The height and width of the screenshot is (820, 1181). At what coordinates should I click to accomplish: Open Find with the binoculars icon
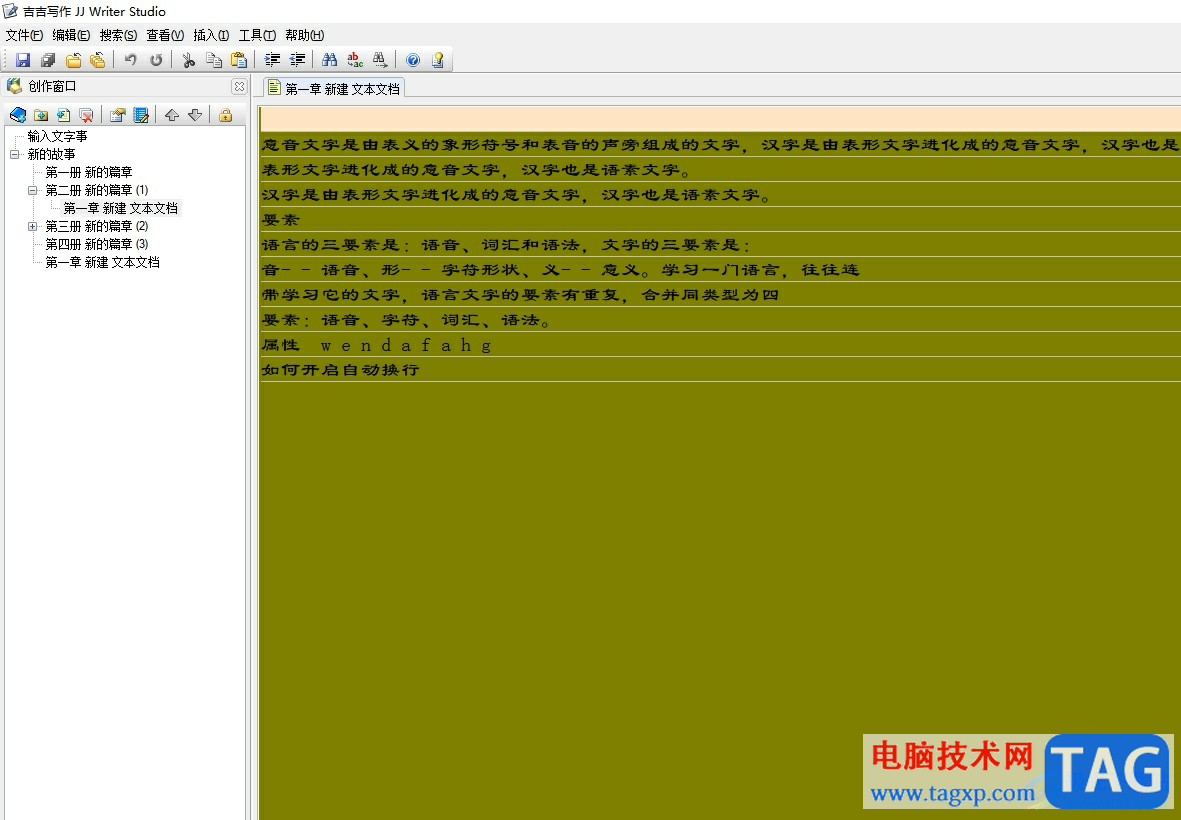tap(329, 59)
